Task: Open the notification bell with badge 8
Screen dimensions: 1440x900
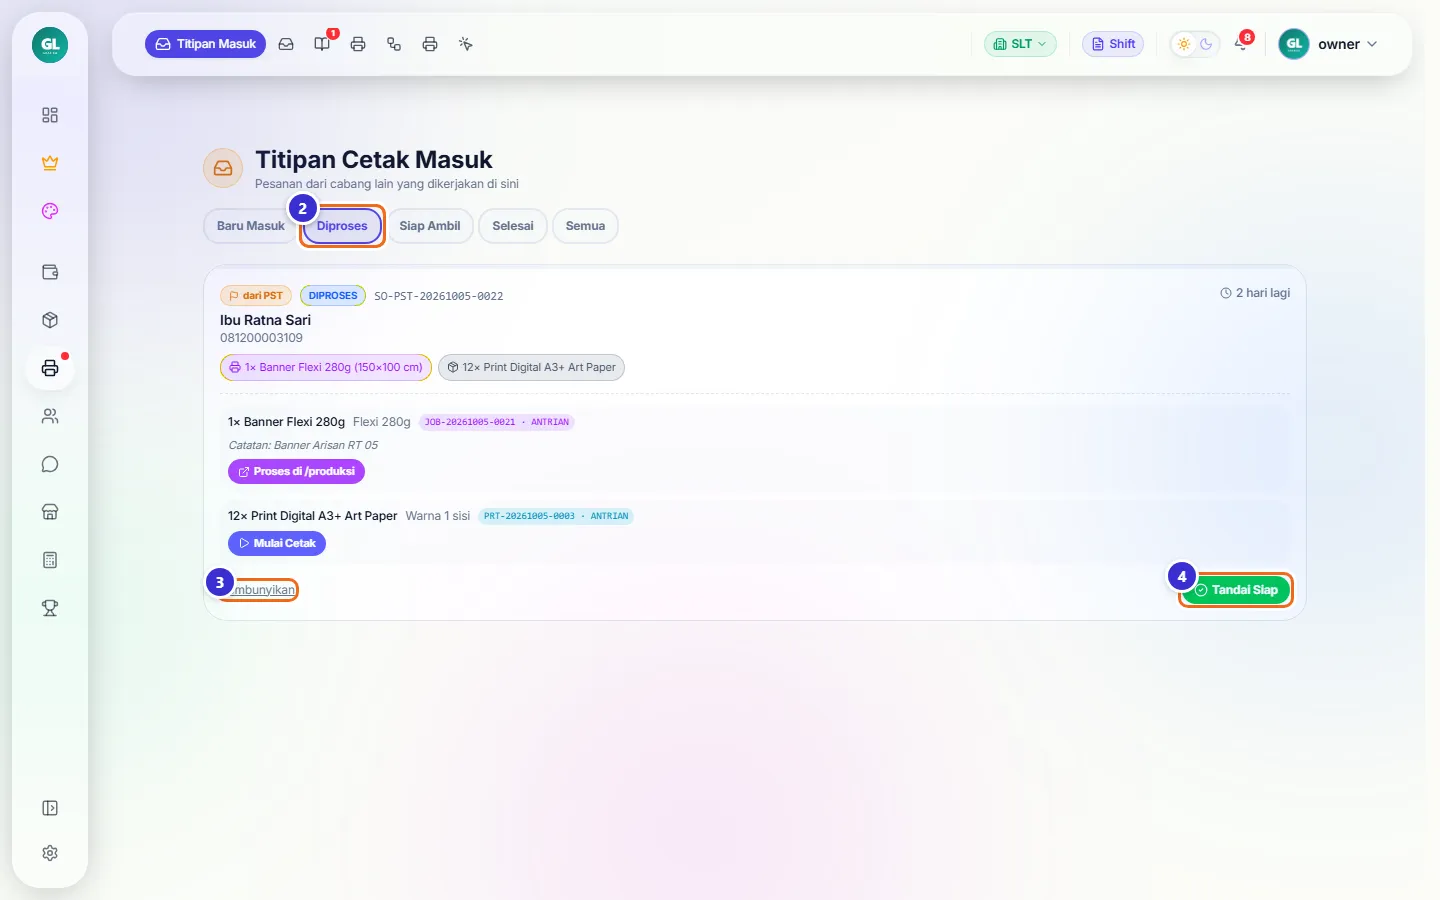Action: (1241, 44)
